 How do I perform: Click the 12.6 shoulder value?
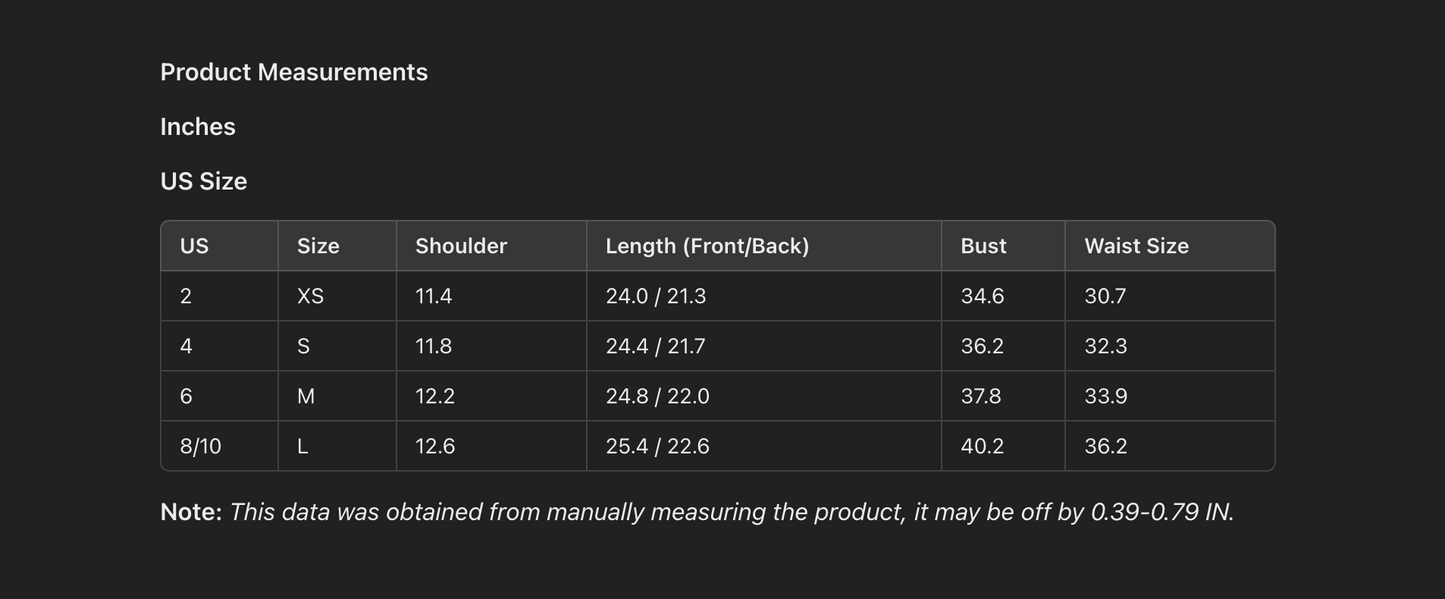pos(435,446)
